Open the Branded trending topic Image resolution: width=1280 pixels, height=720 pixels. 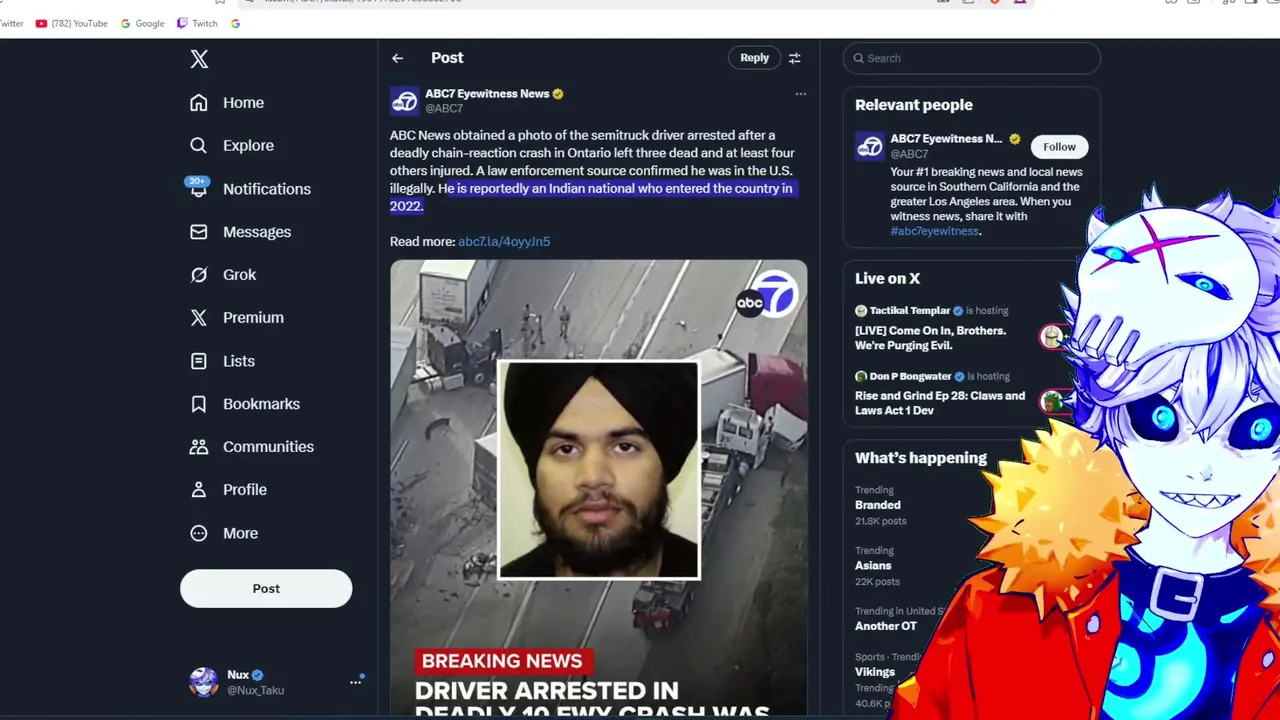878,505
